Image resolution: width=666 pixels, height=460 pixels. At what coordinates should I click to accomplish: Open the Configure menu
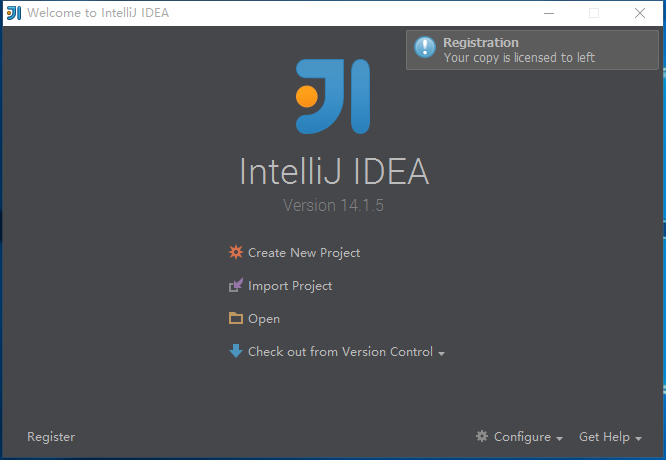tap(522, 437)
